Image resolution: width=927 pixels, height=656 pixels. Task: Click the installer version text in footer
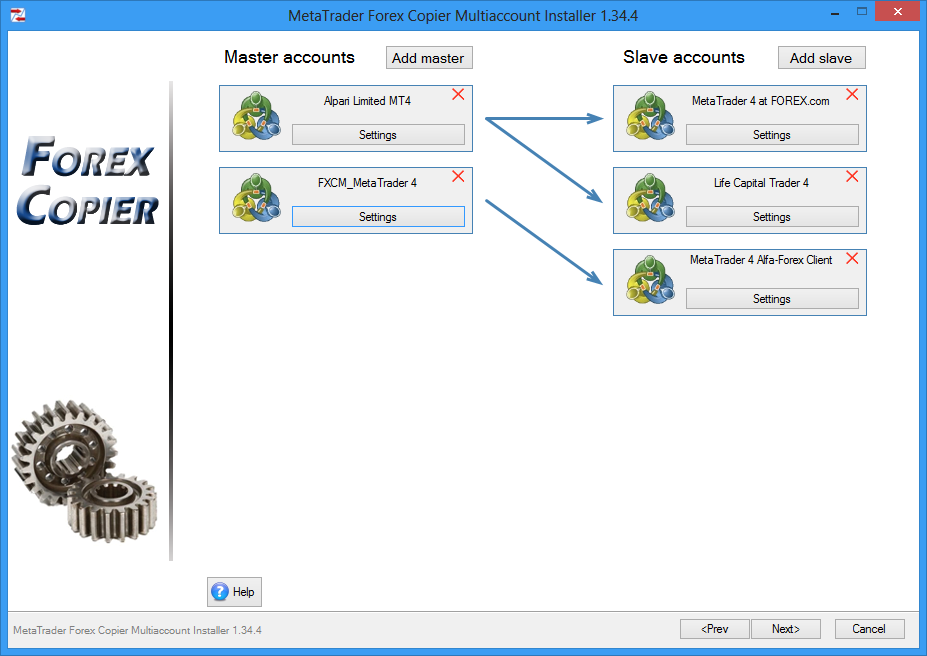point(137,630)
